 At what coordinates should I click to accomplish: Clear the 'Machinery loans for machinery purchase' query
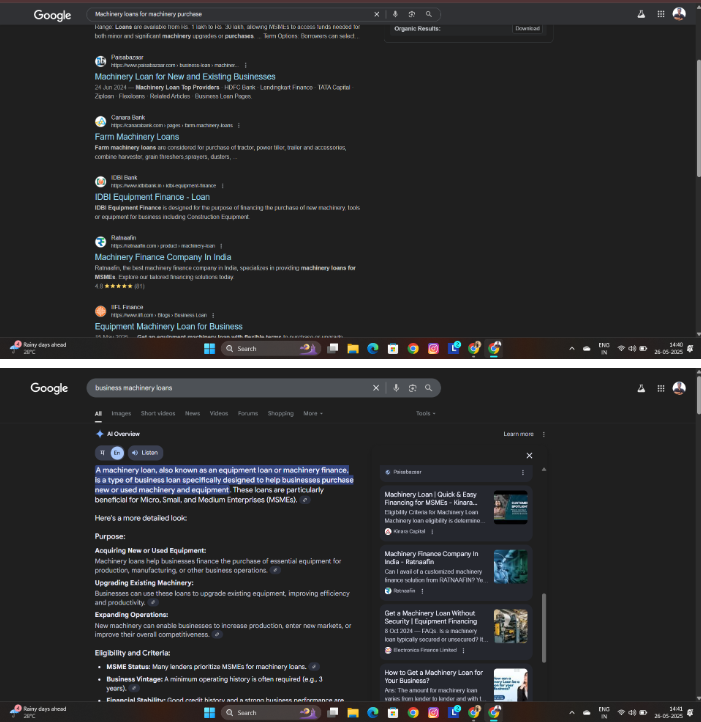click(x=376, y=14)
